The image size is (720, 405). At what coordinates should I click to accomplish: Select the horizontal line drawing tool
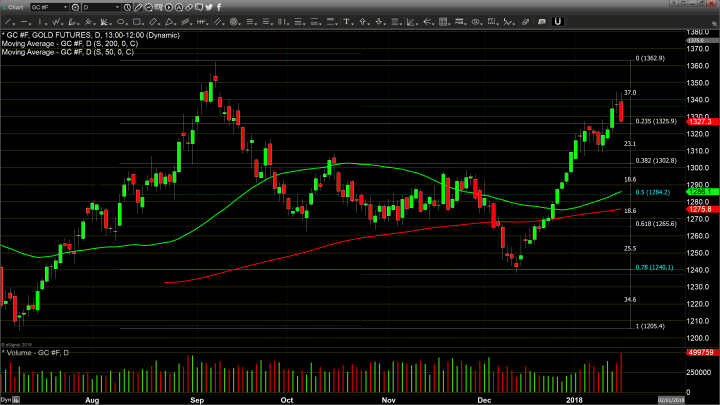23,22
